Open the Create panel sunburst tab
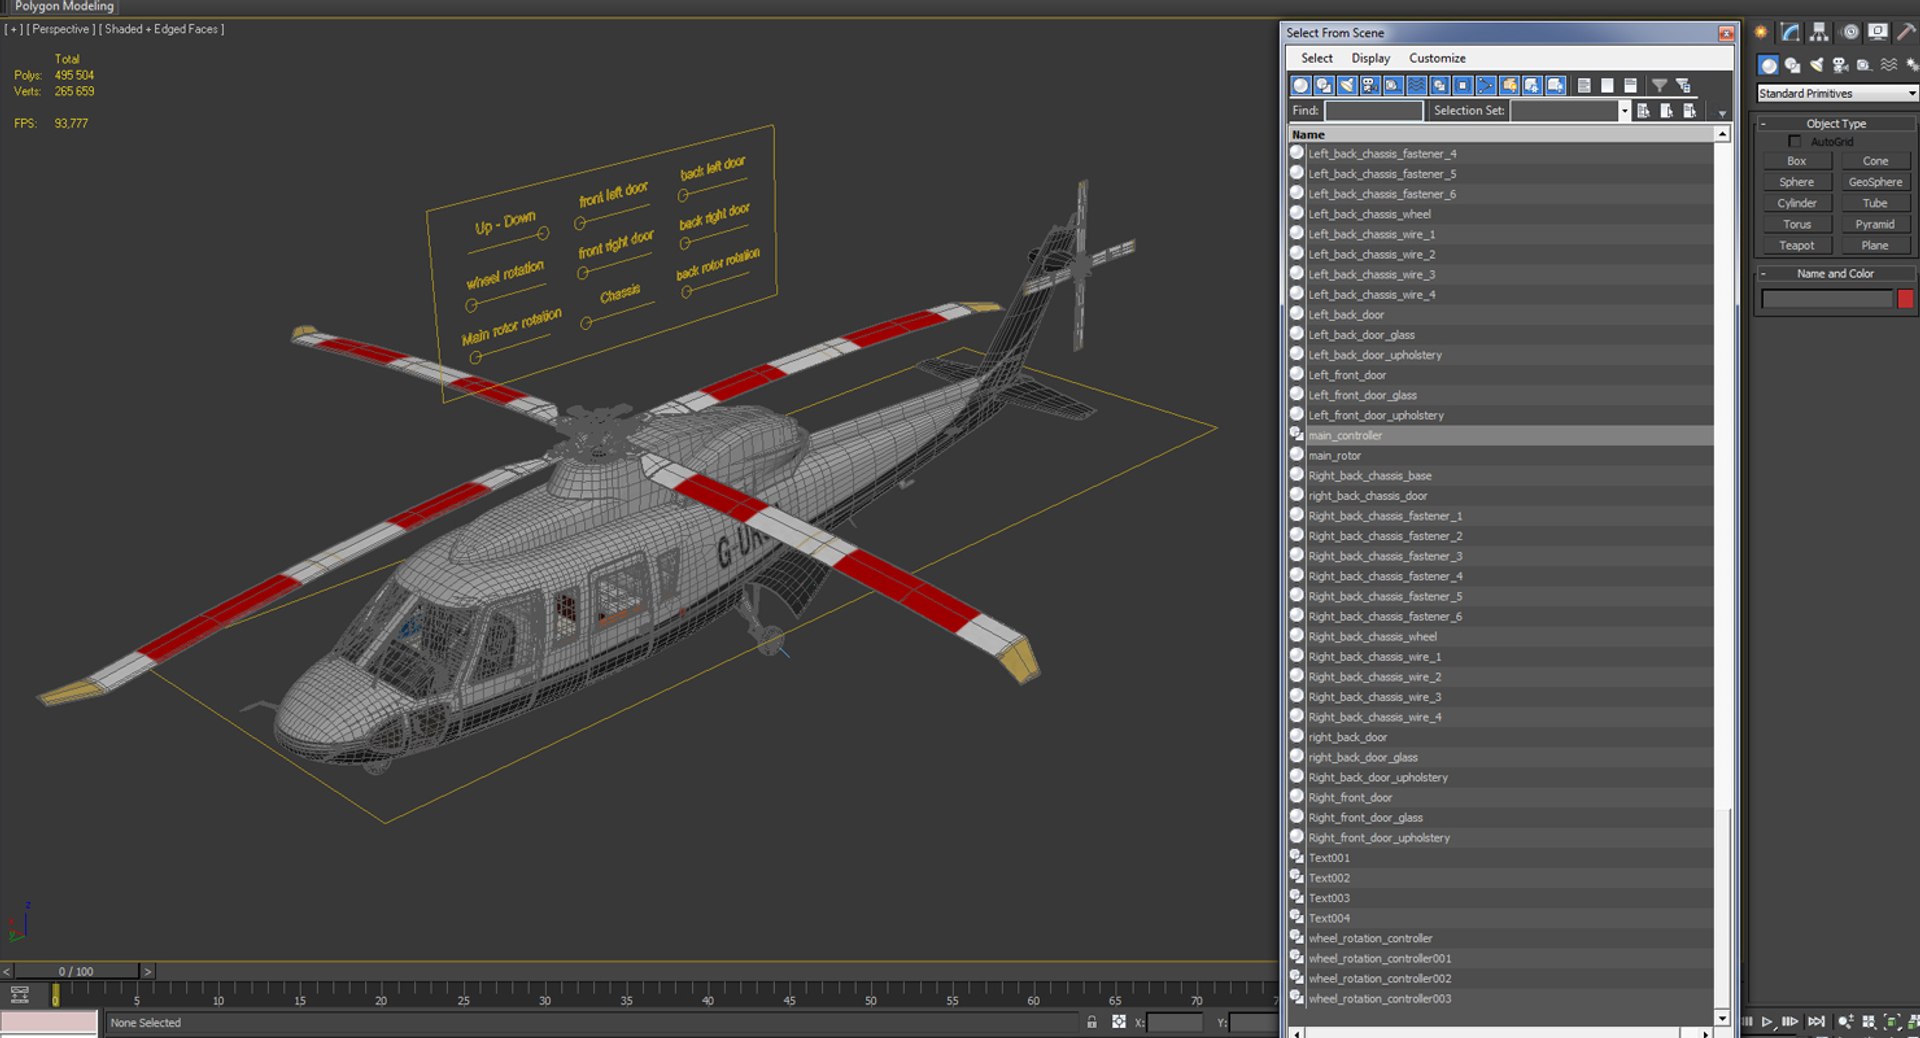This screenshot has height=1038, width=1920. tap(1761, 32)
